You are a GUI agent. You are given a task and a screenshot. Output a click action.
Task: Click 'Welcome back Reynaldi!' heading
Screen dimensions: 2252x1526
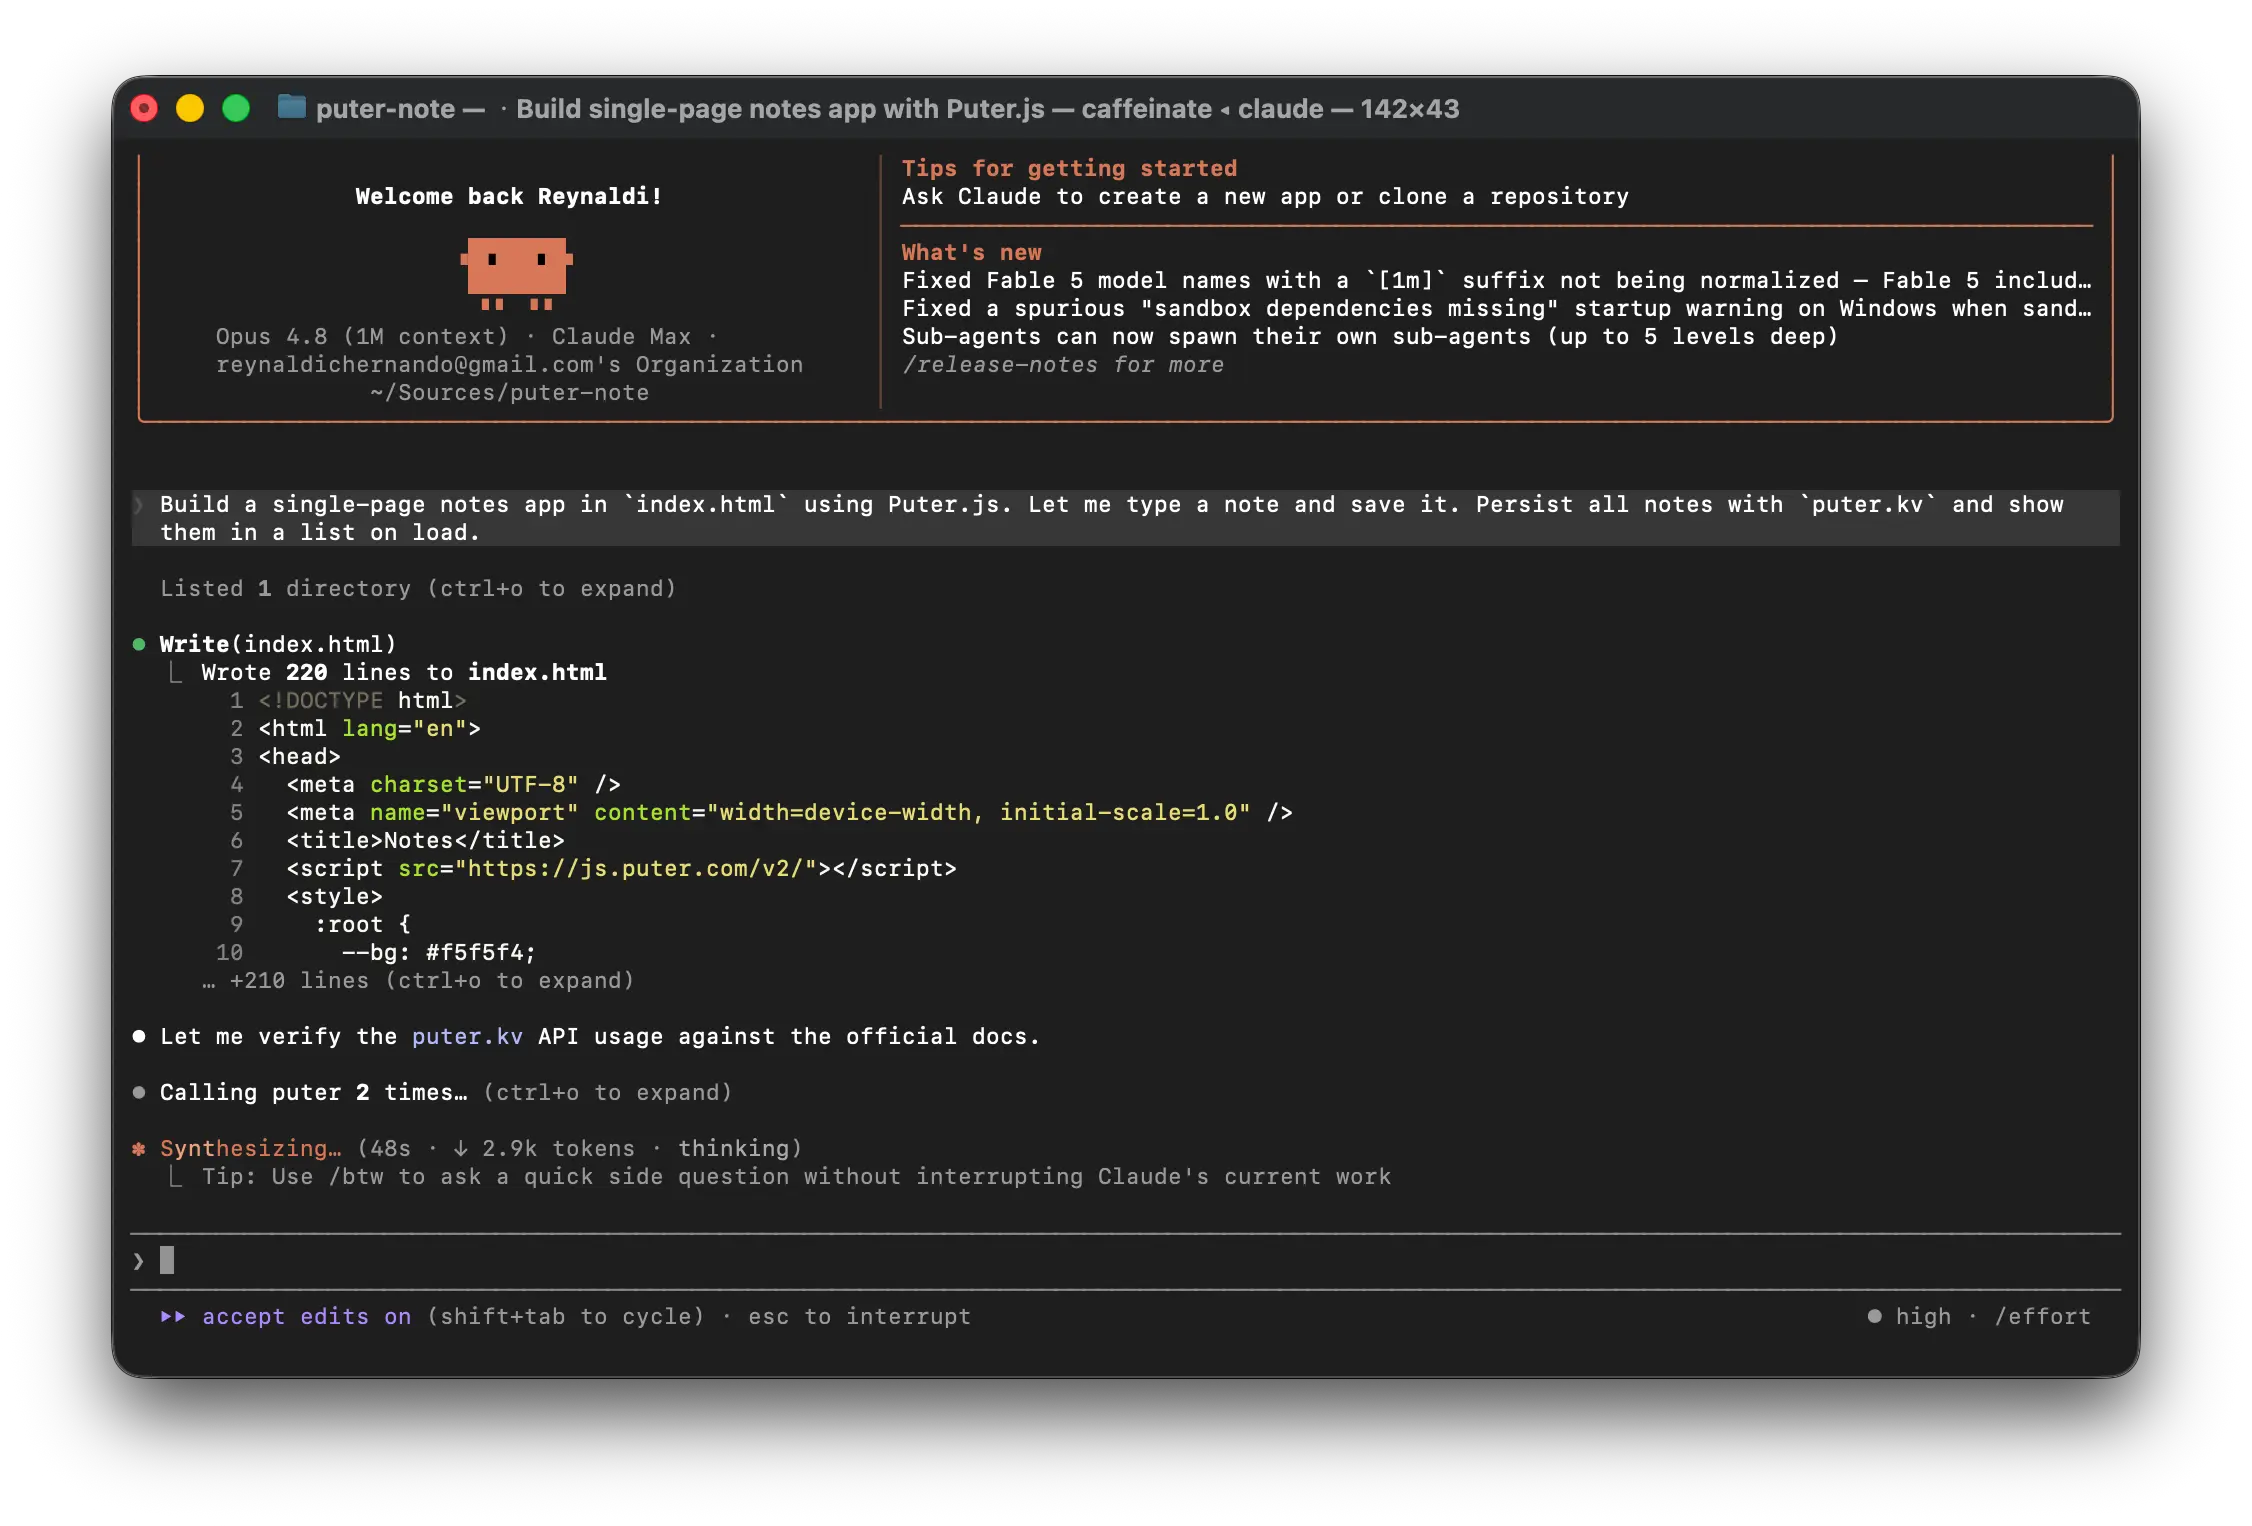(x=509, y=197)
